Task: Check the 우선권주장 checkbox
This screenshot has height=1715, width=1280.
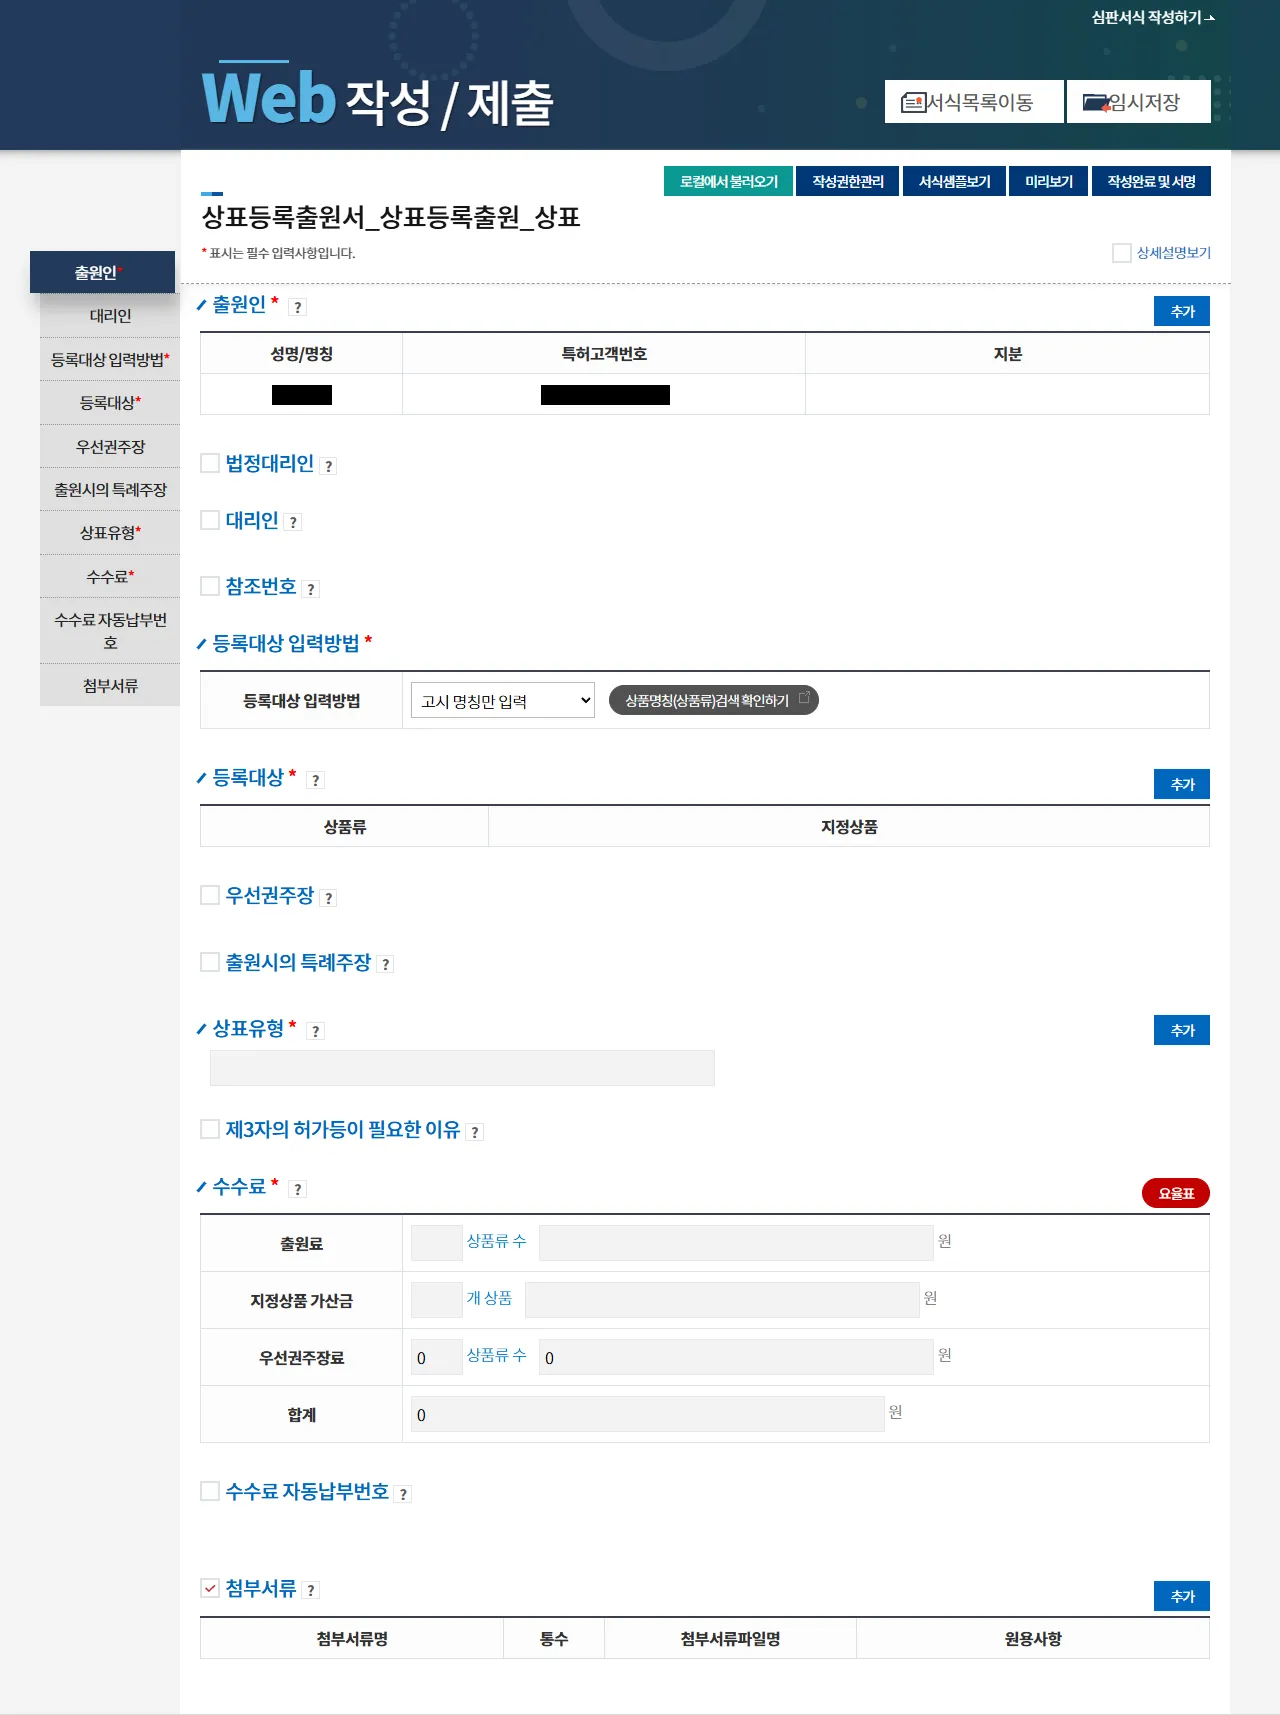Action: pyautogui.click(x=210, y=895)
